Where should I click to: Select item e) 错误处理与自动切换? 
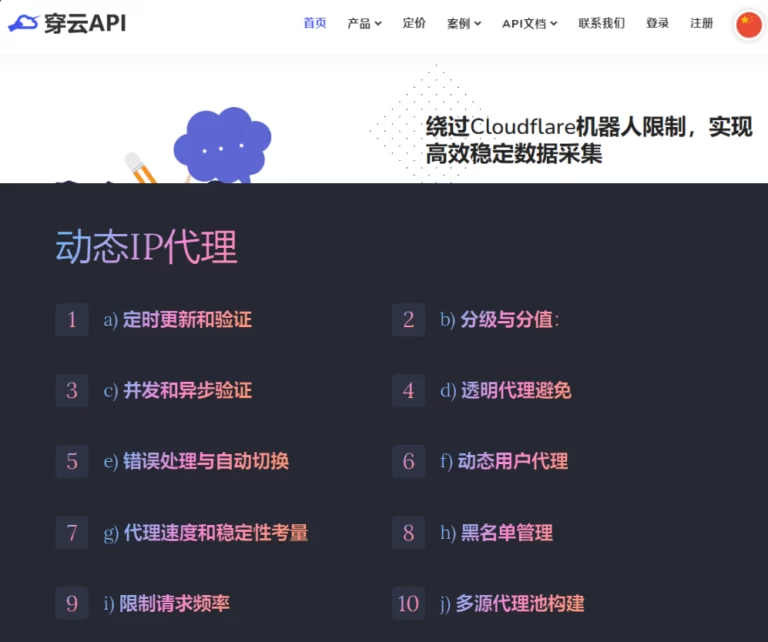196,461
